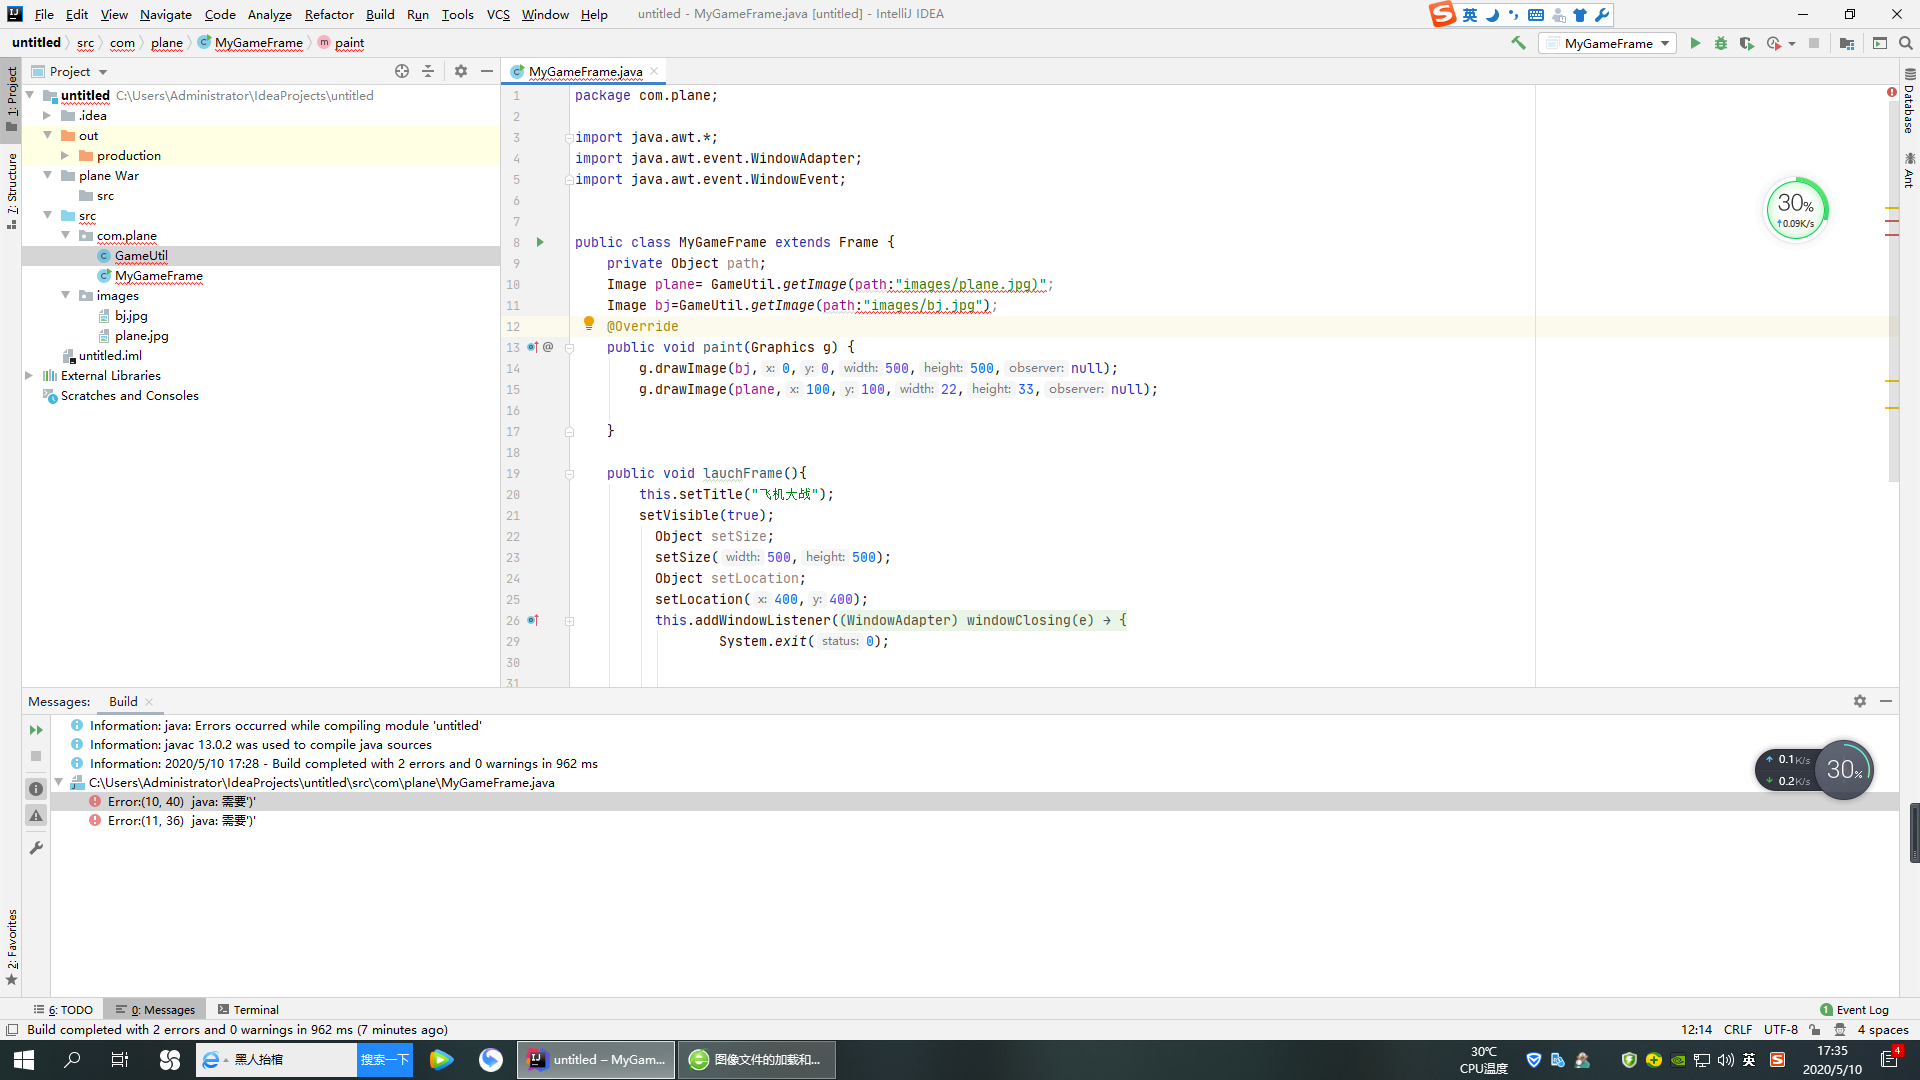Toggle tool window quick access in status bar
The height and width of the screenshot is (1080, 1920).
click(x=12, y=1029)
